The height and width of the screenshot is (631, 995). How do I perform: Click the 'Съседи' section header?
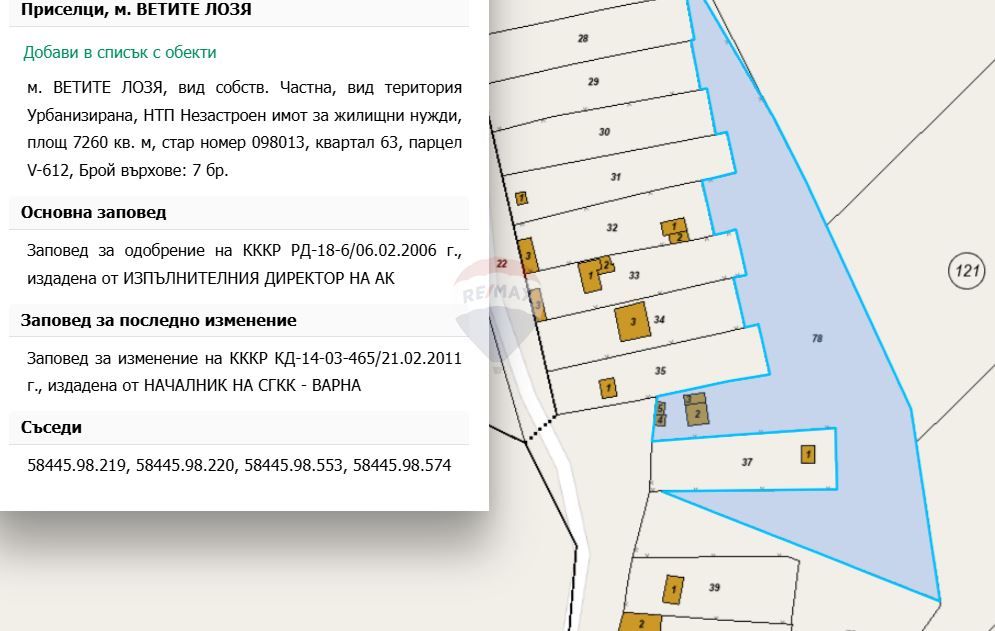tap(51, 428)
